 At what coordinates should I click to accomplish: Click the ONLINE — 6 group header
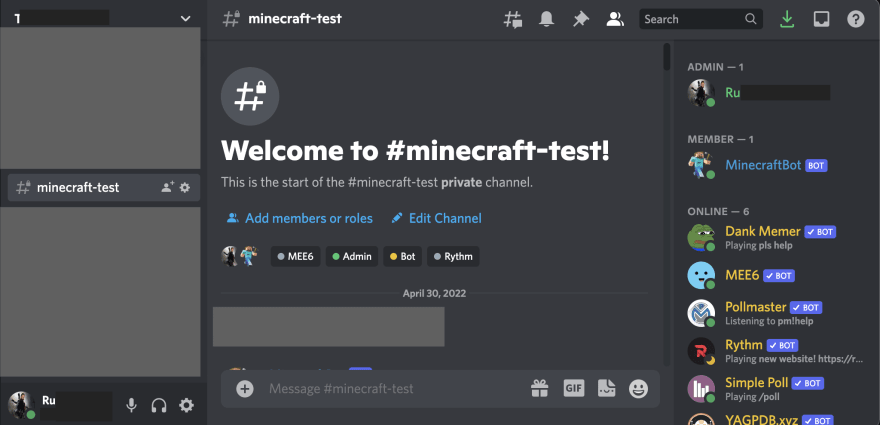(718, 212)
